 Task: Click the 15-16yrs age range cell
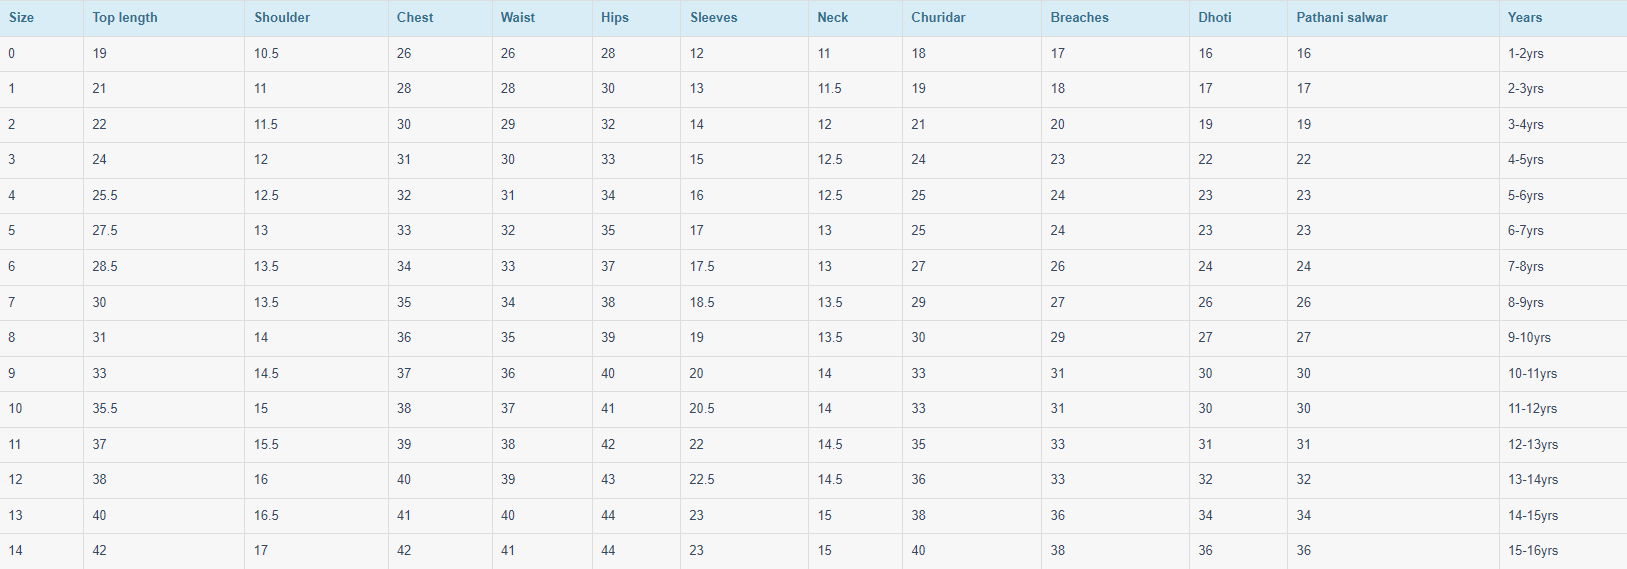[1533, 551]
